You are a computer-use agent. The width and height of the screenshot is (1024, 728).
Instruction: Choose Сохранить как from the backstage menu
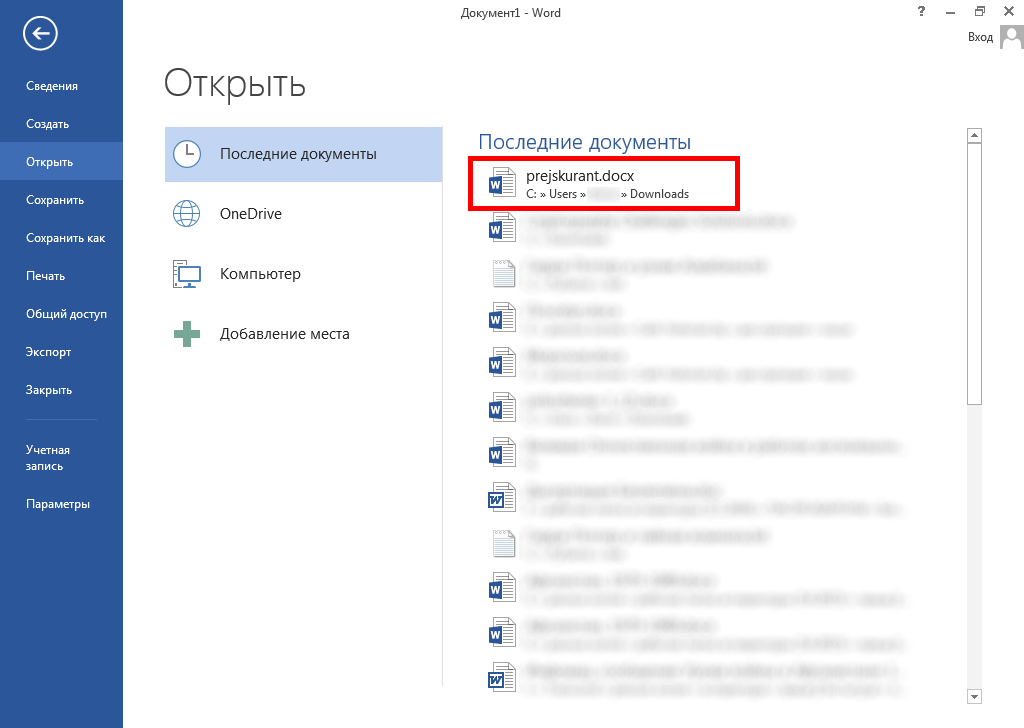(65, 238)
